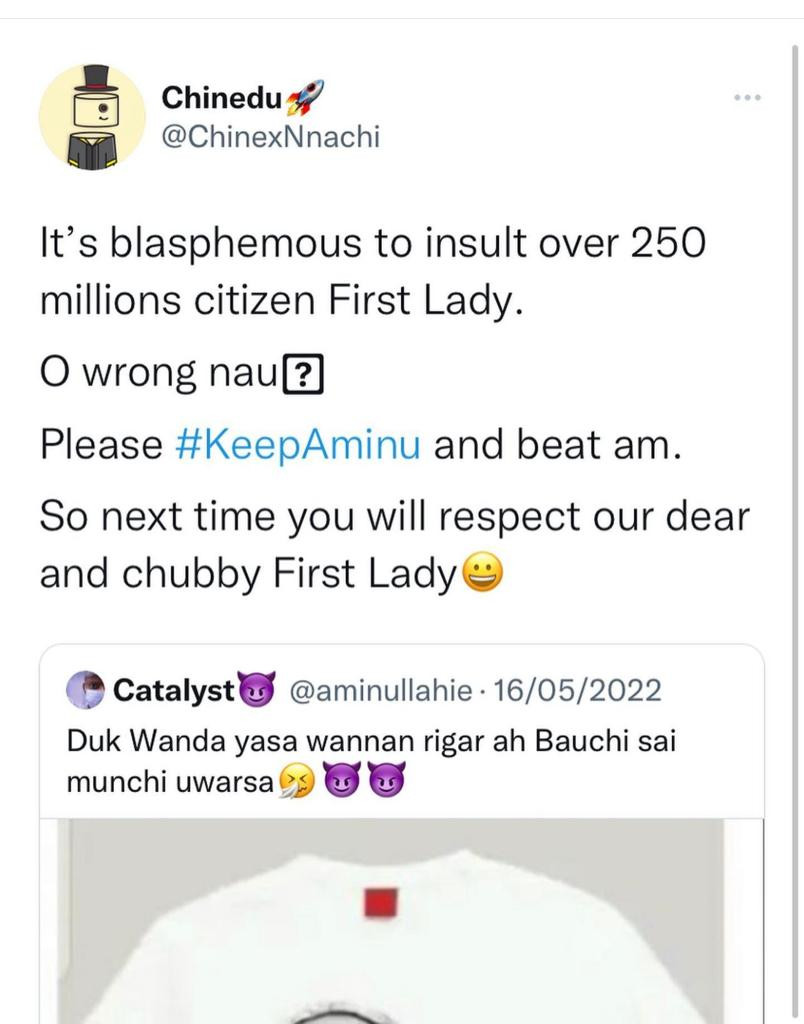Click the tweet text about blasphemous insult
The height and width of the screenshot is (1024, 804).
point(373,271)
